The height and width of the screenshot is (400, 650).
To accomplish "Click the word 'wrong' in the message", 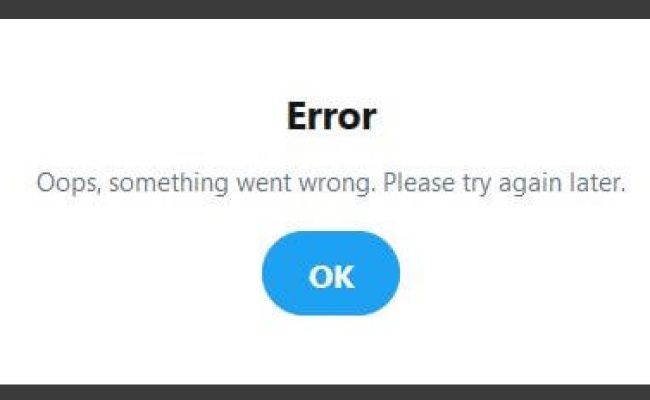I will [x=335, y=184].
